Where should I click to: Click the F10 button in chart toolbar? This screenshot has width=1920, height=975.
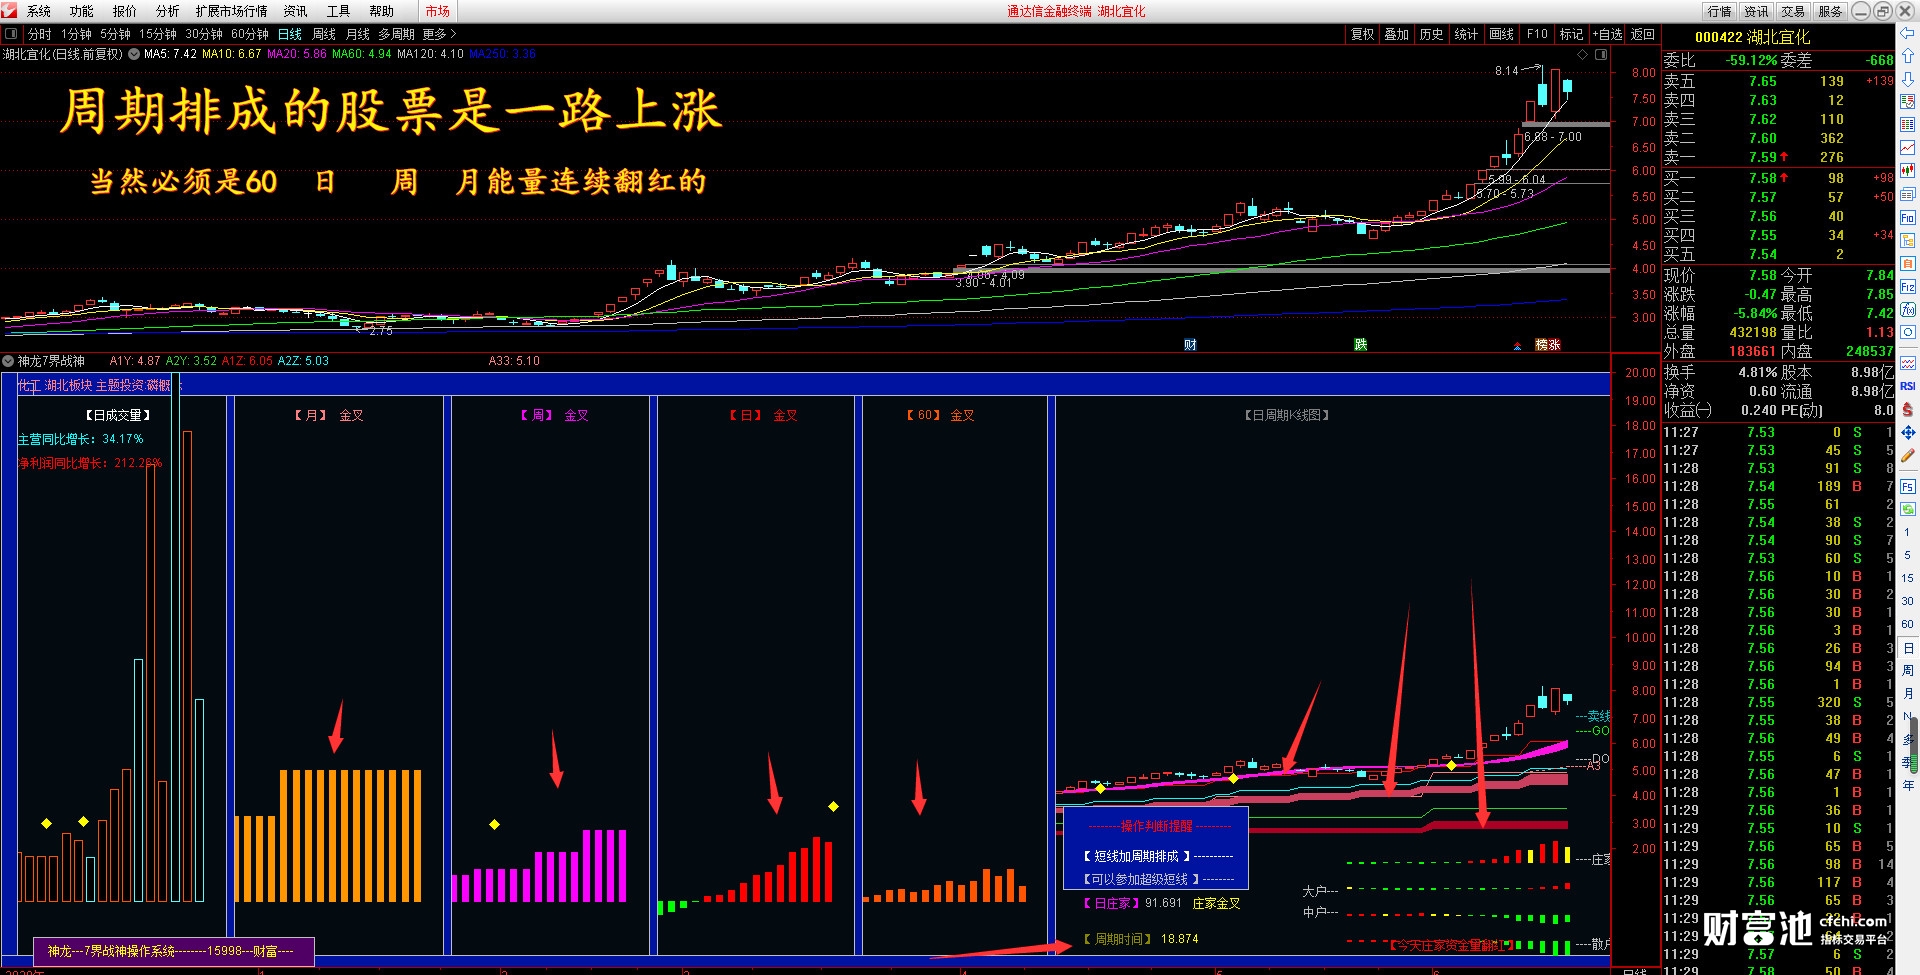click(x=1537, y=34)
